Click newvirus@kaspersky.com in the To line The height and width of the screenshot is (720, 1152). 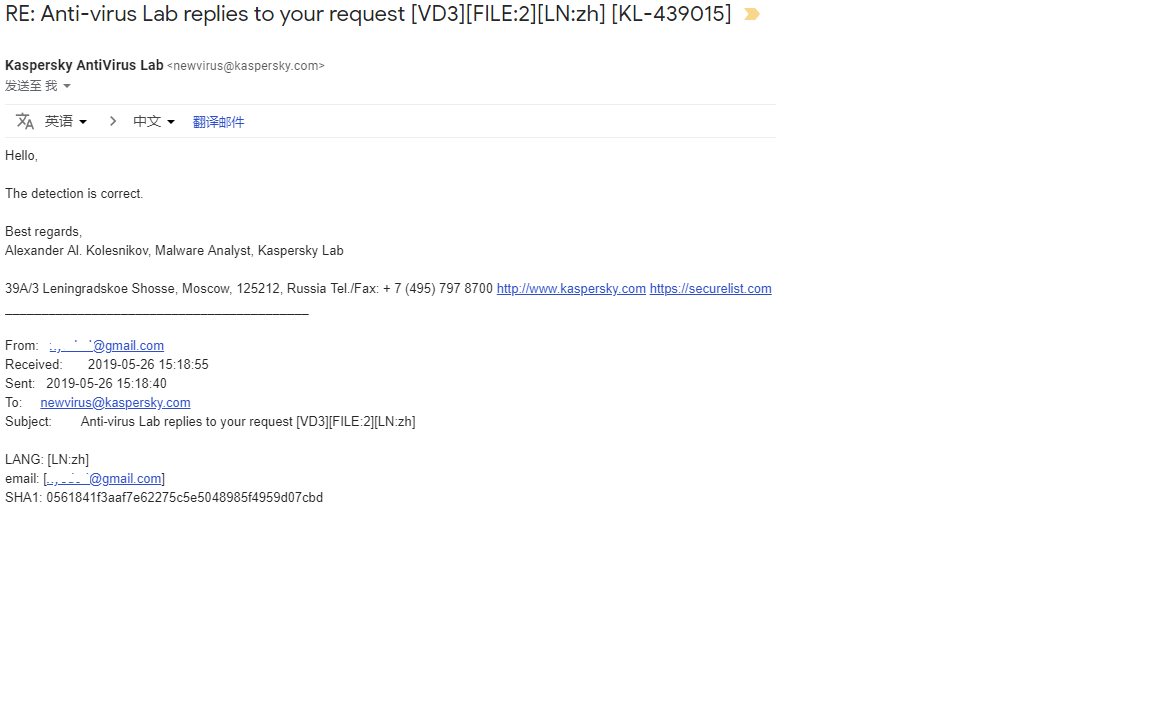115,403
